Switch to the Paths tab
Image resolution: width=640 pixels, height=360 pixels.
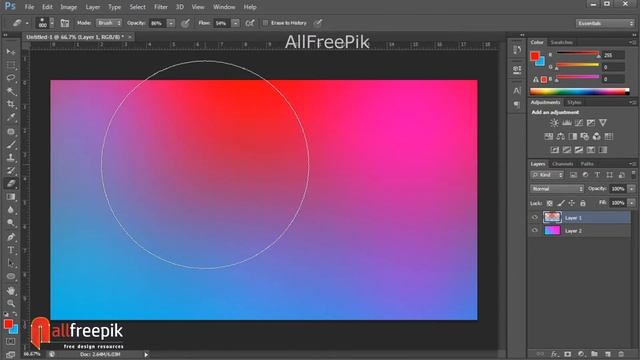click(x=587, y=164)
